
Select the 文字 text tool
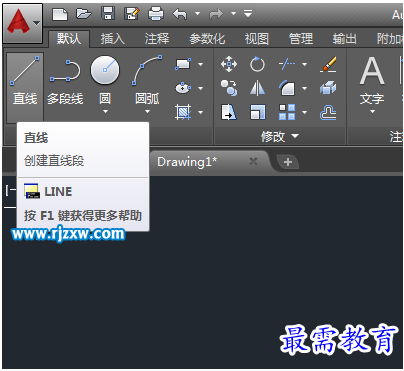point(372,80)
